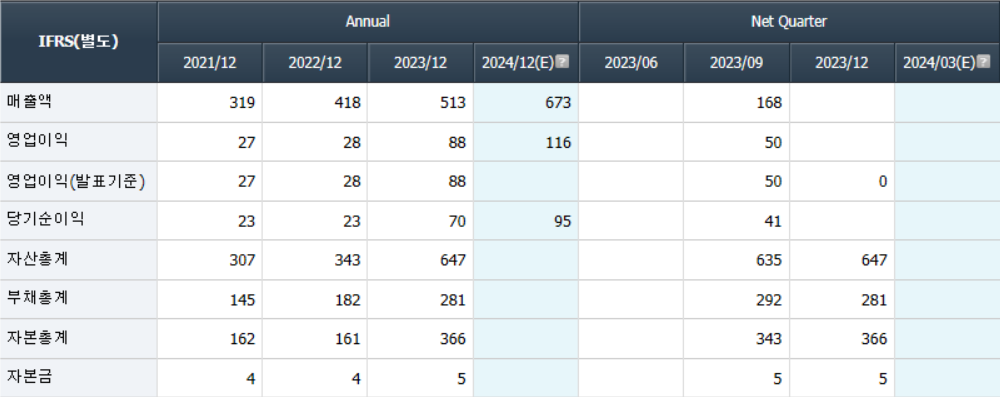Image resolution: width=1000 pixels, height=397 pixels.
Task: Select the Net Quarter header tab
Action: point(789,22)
